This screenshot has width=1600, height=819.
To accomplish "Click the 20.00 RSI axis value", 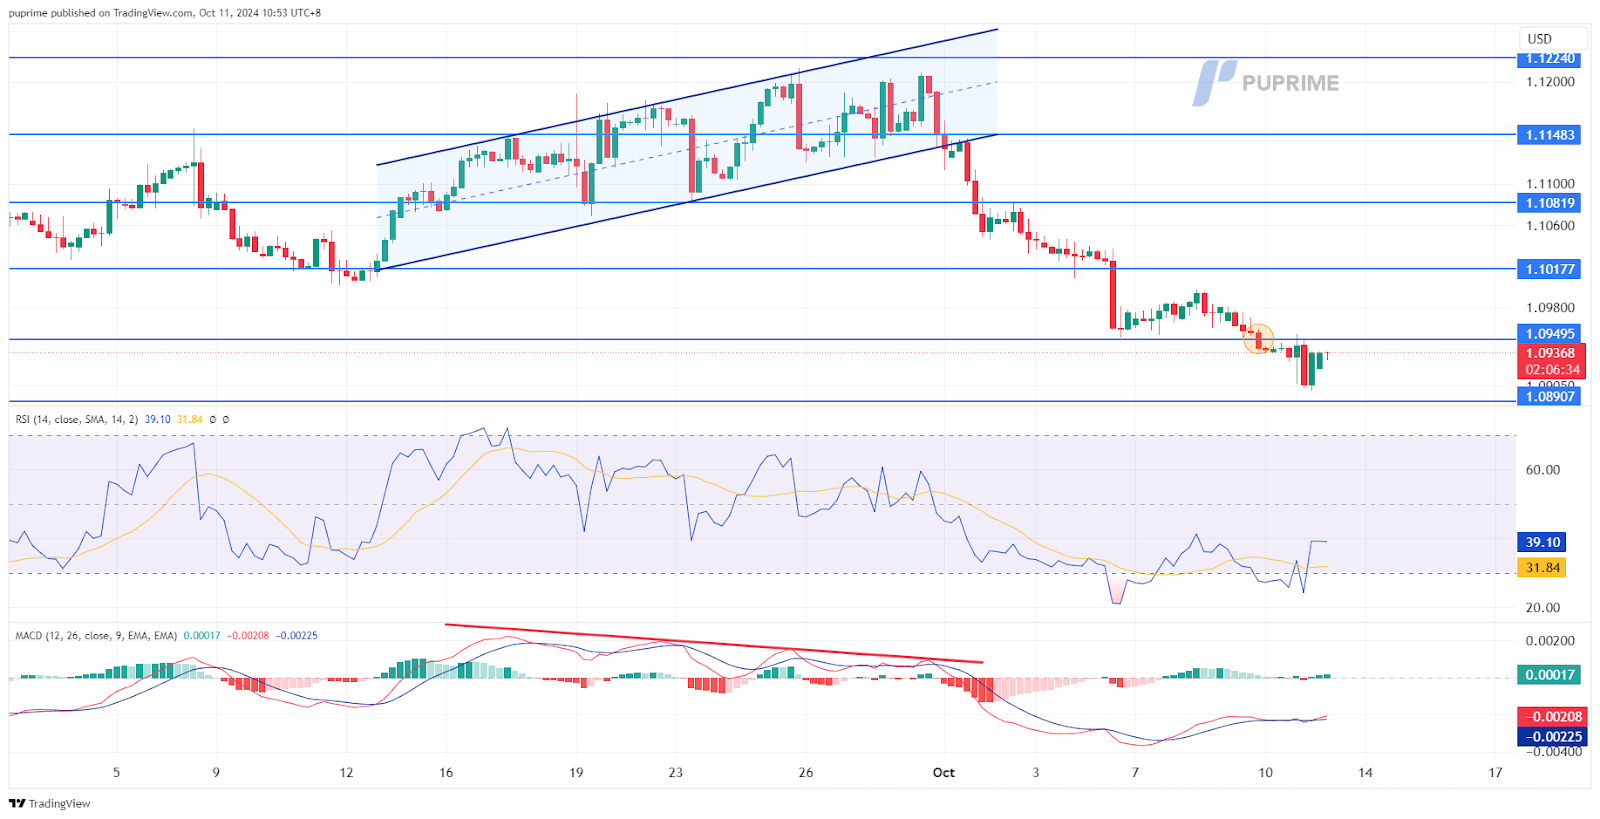I will pos(1542,607).
